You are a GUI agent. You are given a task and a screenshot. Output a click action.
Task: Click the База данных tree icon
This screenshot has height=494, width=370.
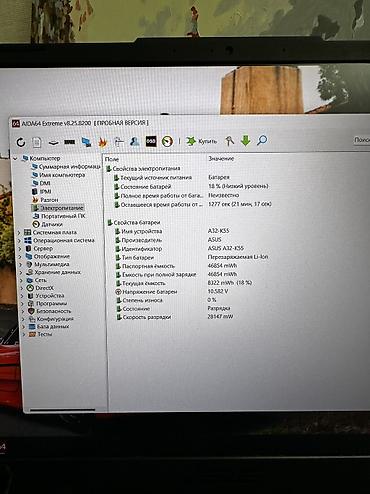pos(32,326)
